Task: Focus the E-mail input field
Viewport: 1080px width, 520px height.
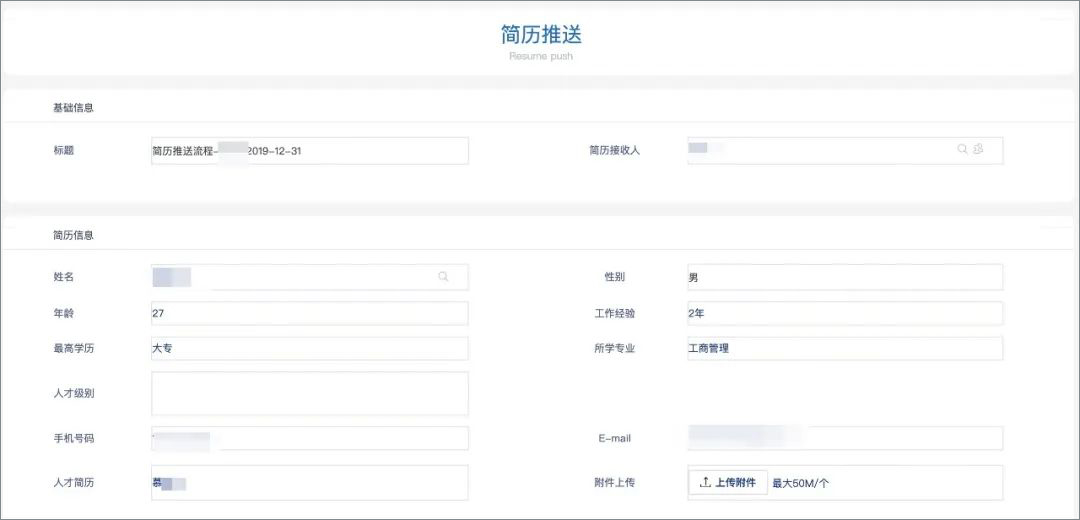Action: coord(845,438)
